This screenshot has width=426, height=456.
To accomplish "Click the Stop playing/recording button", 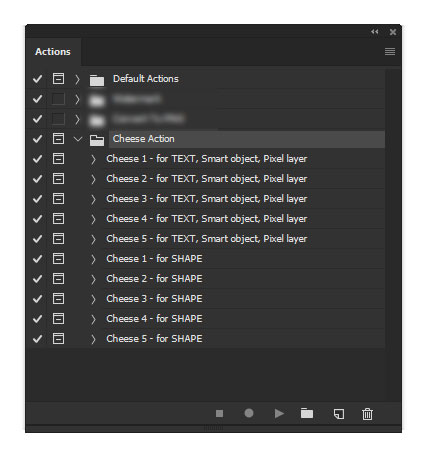I will pos(219,414).
